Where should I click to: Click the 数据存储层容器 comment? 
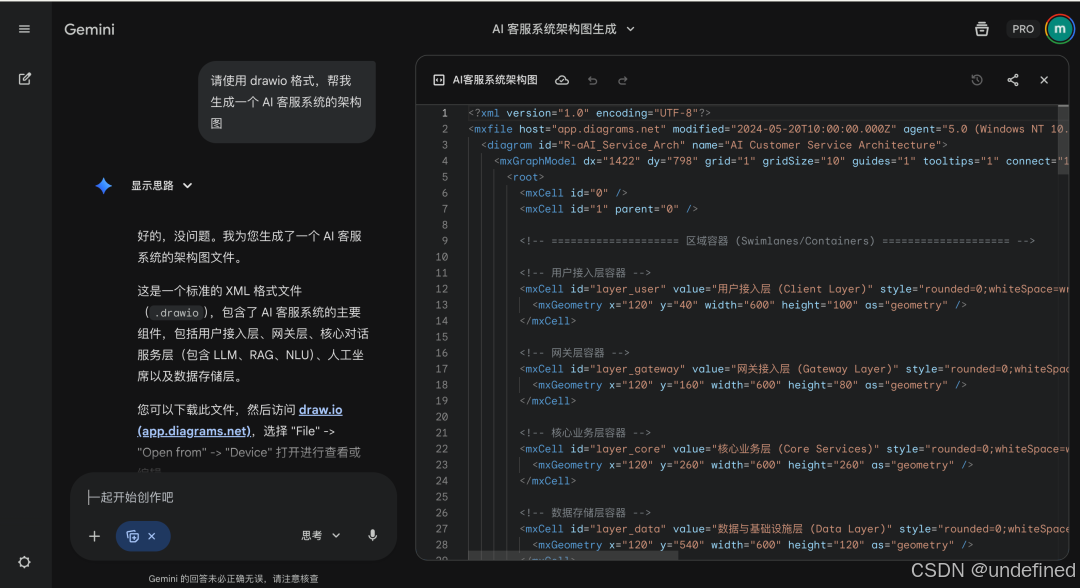pos(585,513)
